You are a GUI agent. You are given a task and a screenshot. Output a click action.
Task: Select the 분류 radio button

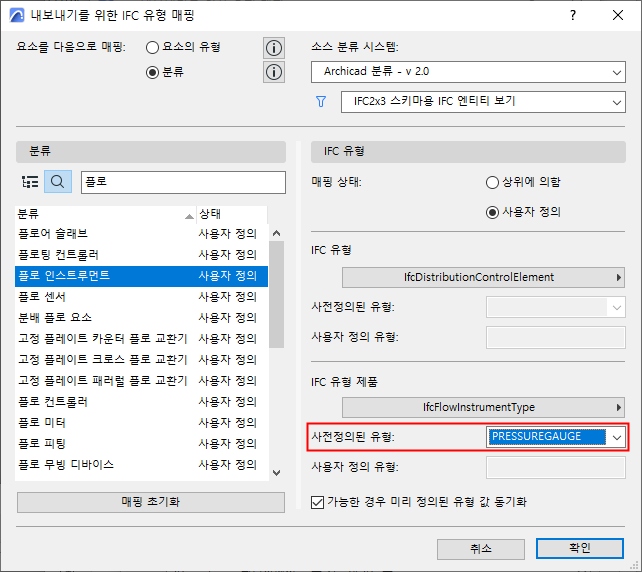(x=152, y=72)
